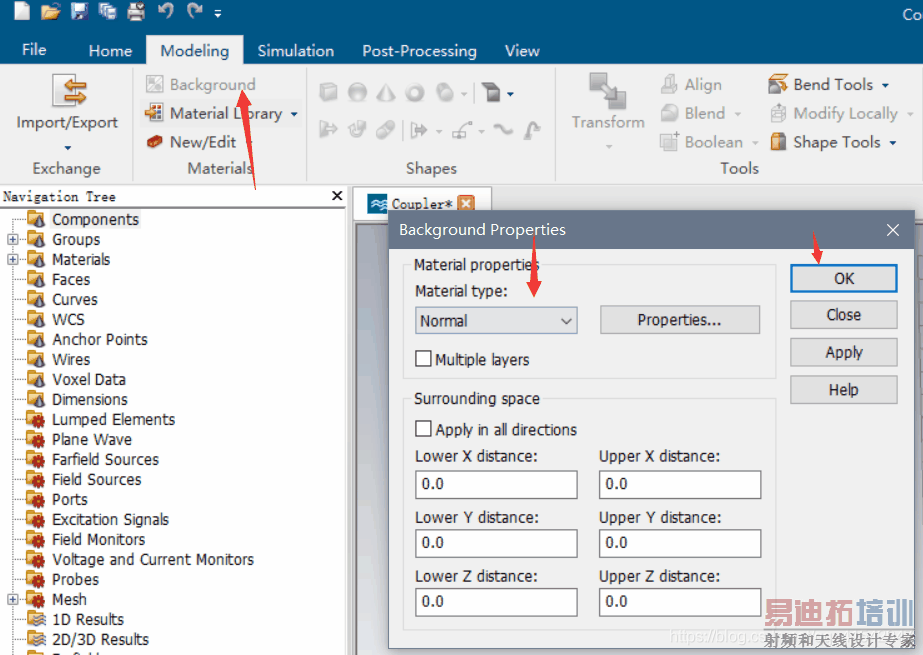The width and height of the screenshot is (923, 655).
Task: Click the Import/Export icon
Action: tap(69, 90)
